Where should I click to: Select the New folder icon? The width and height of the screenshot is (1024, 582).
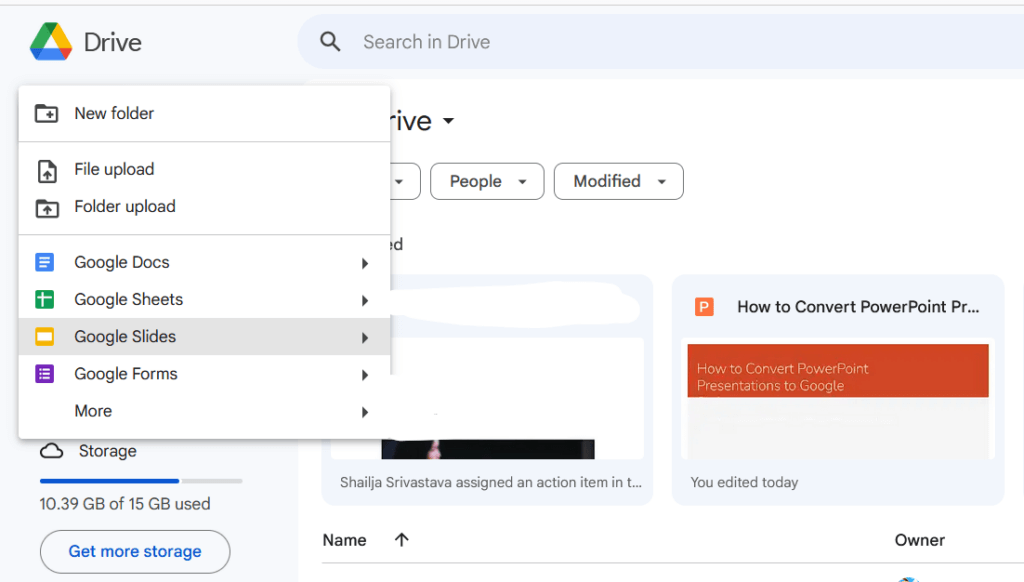point(47,113)
